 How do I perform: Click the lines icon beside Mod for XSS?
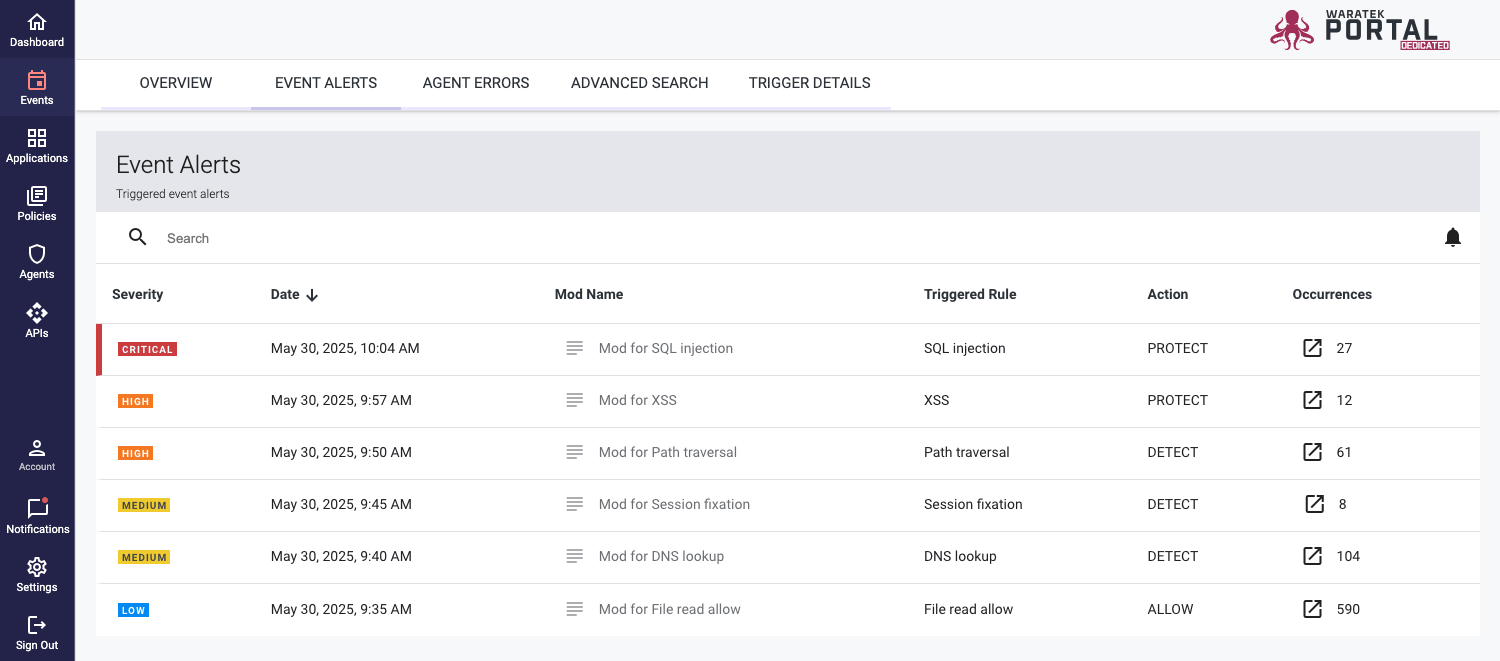pyautogui.click(x=574, y=400)
